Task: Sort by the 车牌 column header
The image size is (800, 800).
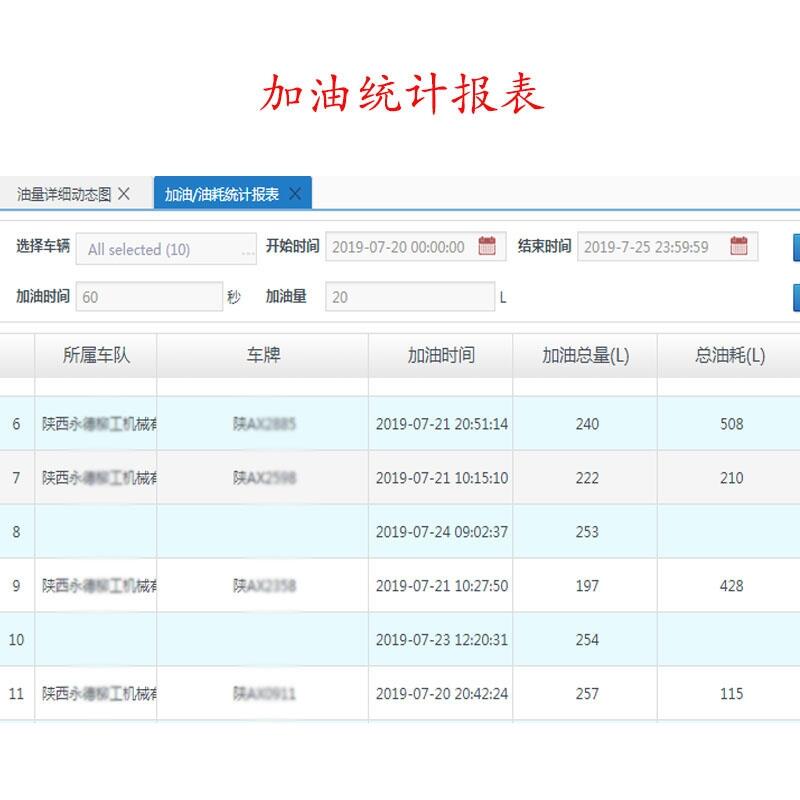Action: click(x=263, y=355)
